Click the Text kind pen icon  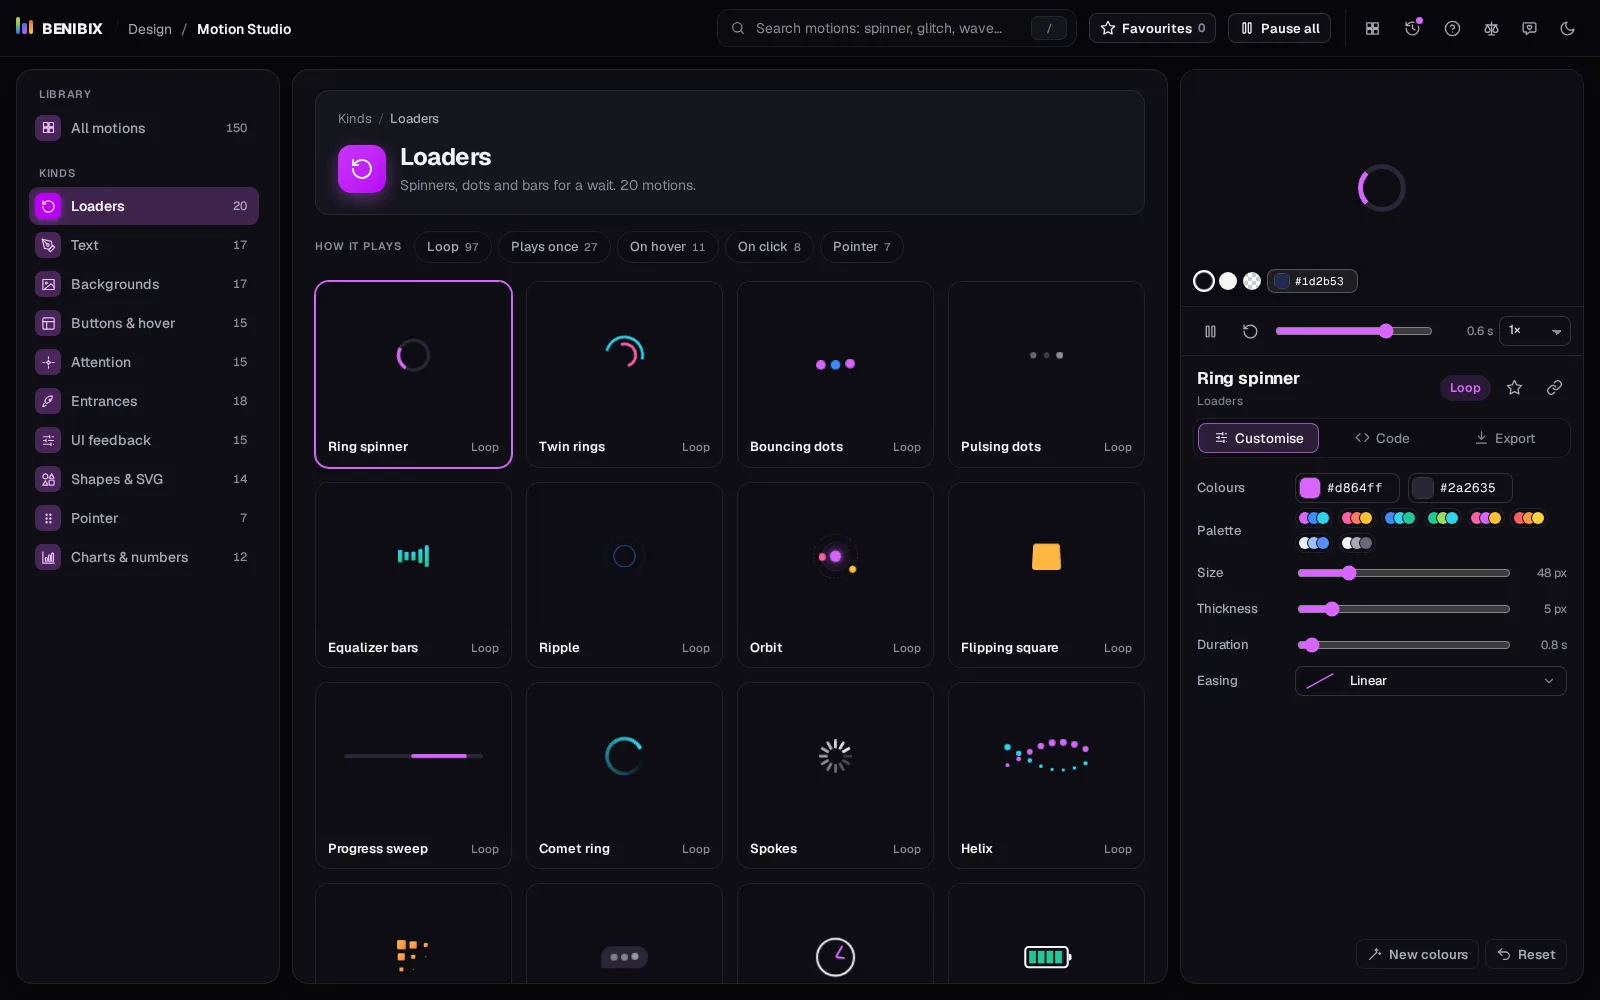tap(48, 245)
